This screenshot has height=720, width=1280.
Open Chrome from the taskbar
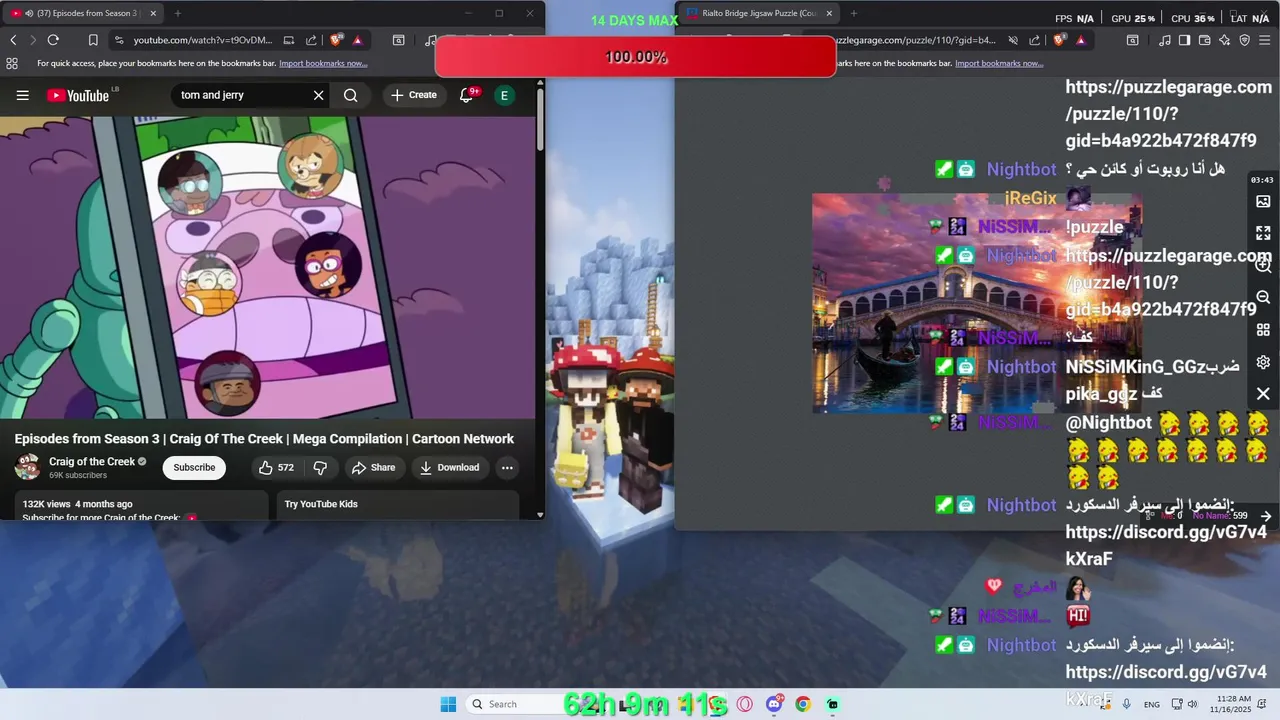803,704
